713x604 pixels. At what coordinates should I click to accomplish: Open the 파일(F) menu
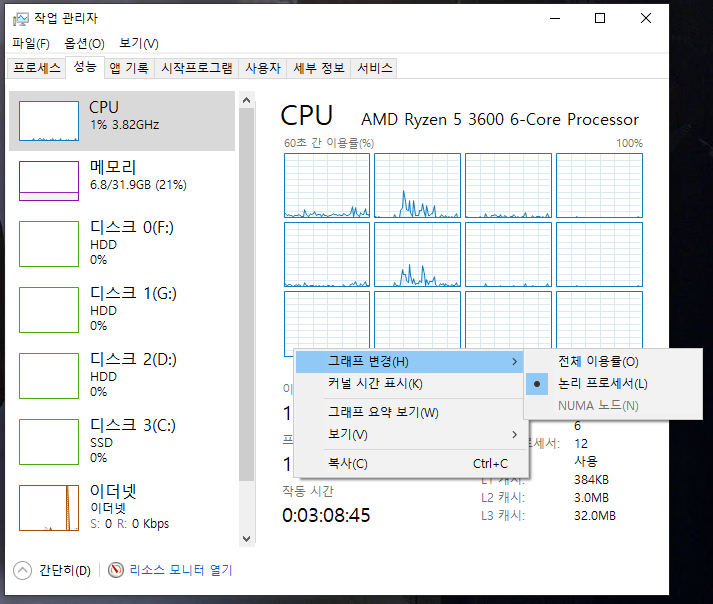pyautogui.click(x=31, y=44)
